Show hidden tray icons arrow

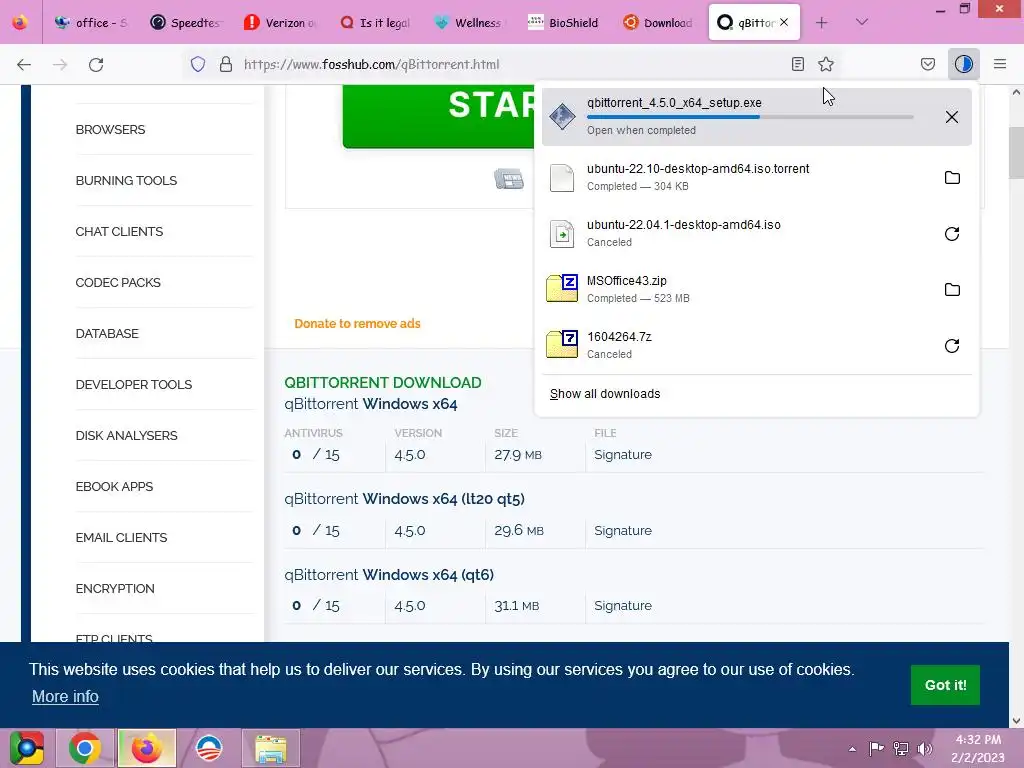(852, 749)
